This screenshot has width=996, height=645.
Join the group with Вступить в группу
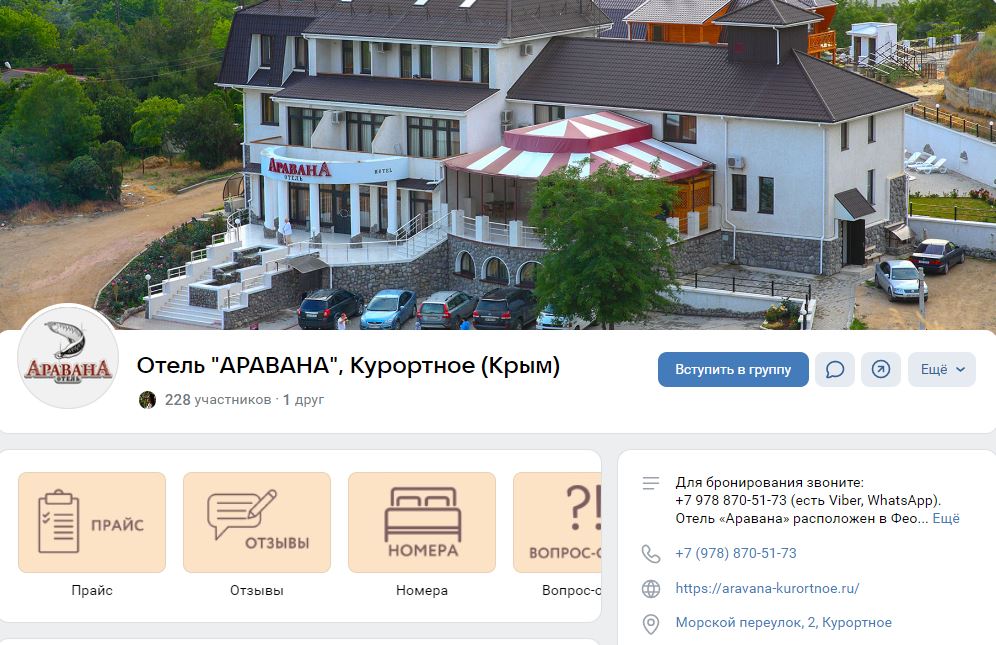click(x=733, y=369)
